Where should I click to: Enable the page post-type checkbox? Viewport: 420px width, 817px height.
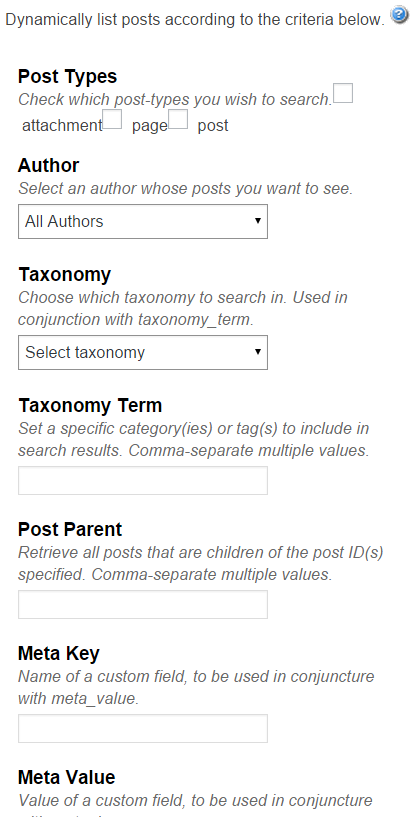112,119
